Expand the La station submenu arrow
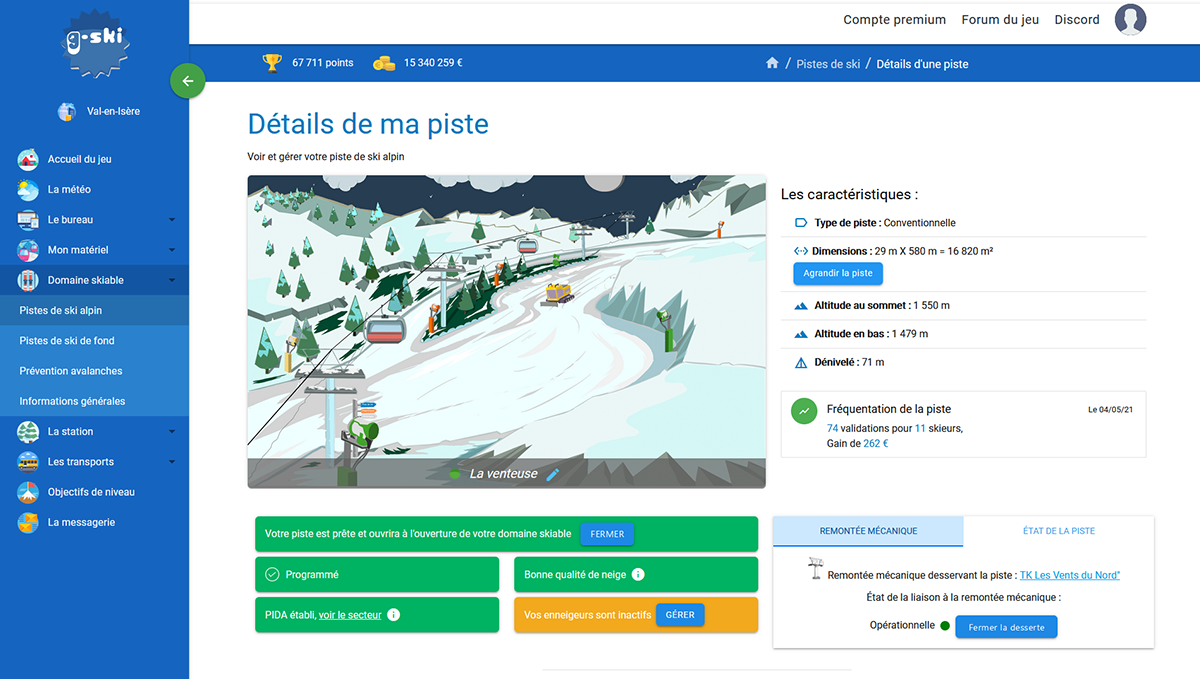 coord(172,432)
